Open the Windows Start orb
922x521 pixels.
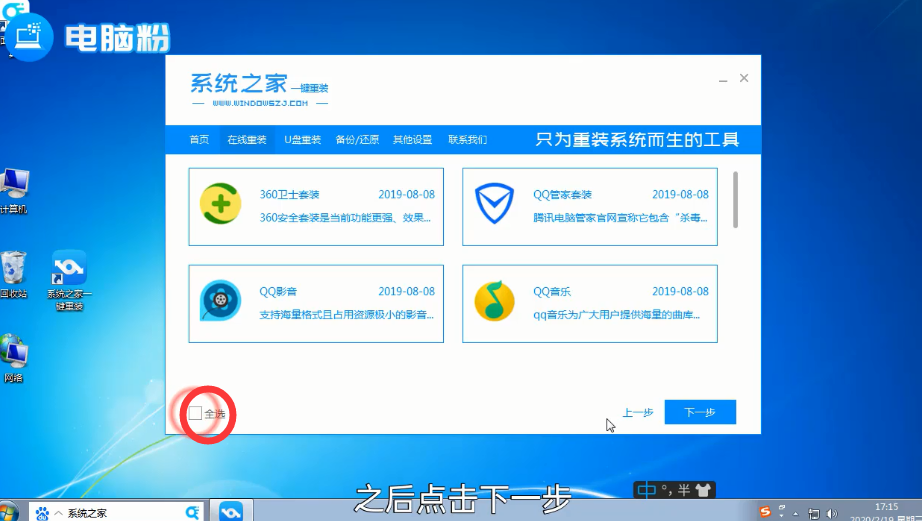pos(9,512)
